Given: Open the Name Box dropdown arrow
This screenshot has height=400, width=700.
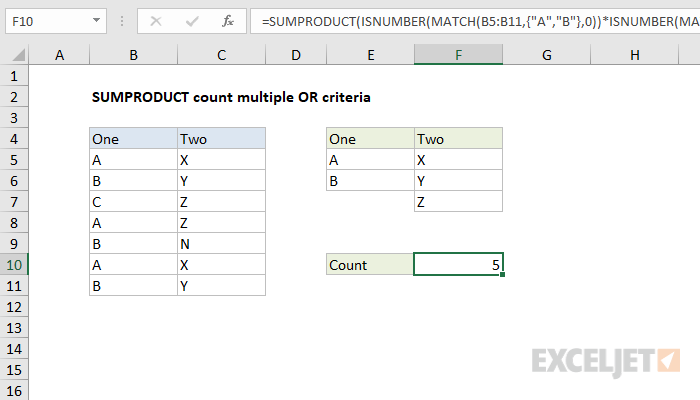Looking at the screenshot, I should click(x=96, y=21).
